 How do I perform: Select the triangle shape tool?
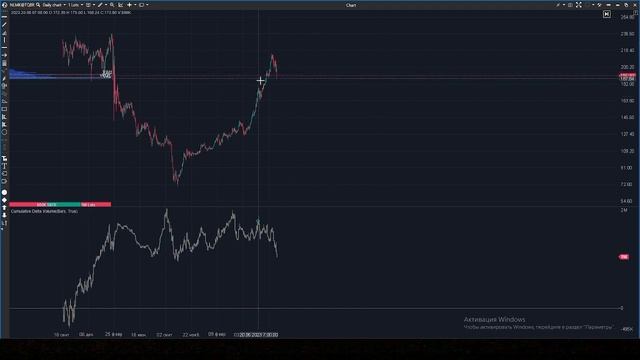point(4,101)
